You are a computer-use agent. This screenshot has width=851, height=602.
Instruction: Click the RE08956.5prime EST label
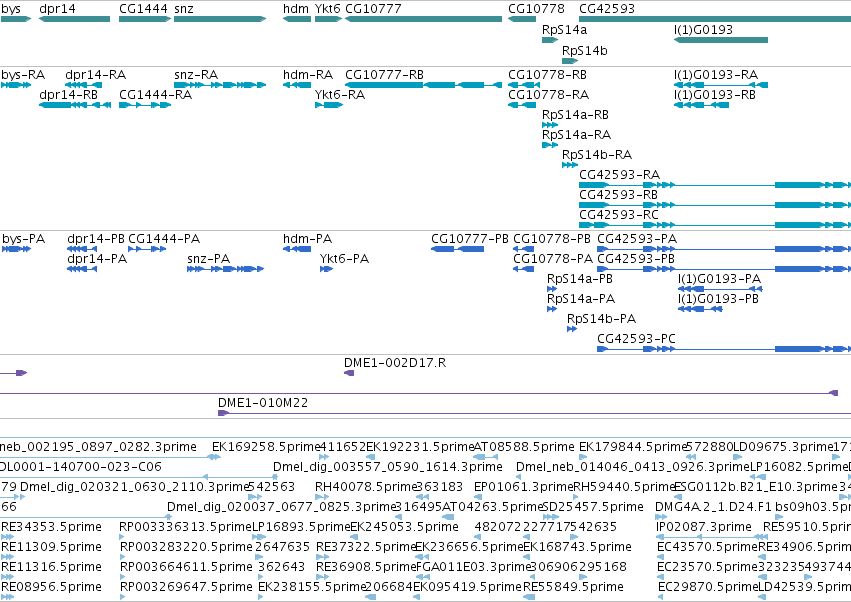51,587
